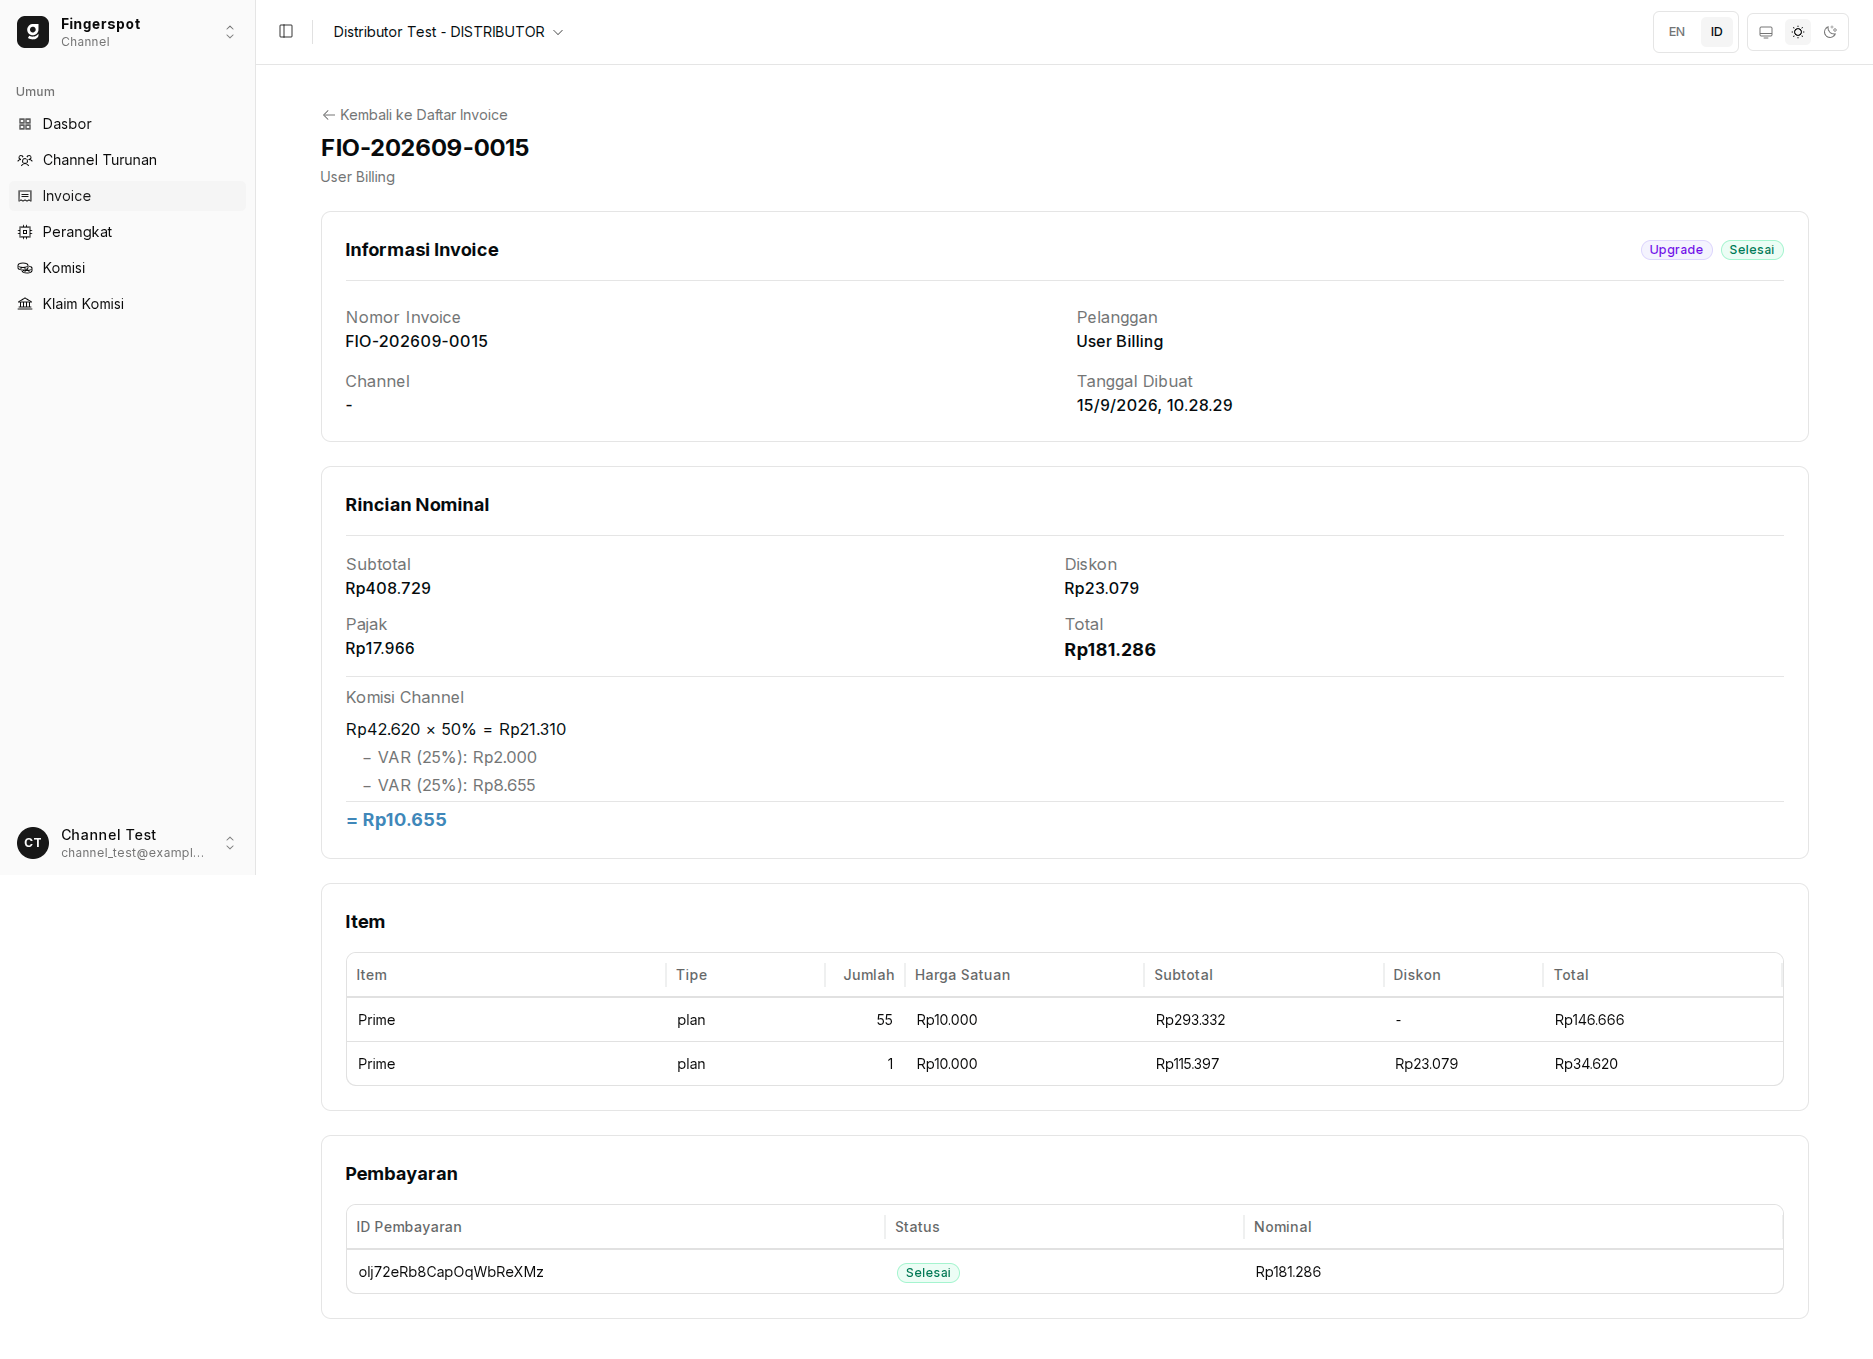Go back via Kembali ke Daftar Invoice
The width and height of the screenshot is (1873, 1359).
point(414,115)
